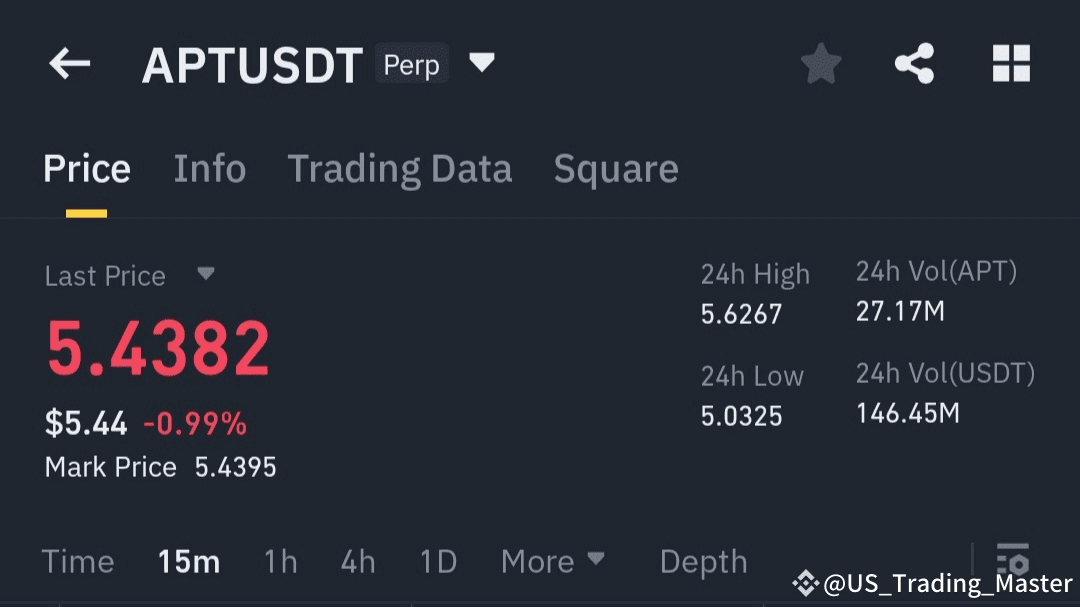Open chart settings icon beside Depth
This screenshot has width=1080, height=607.
pos(1012,560)
